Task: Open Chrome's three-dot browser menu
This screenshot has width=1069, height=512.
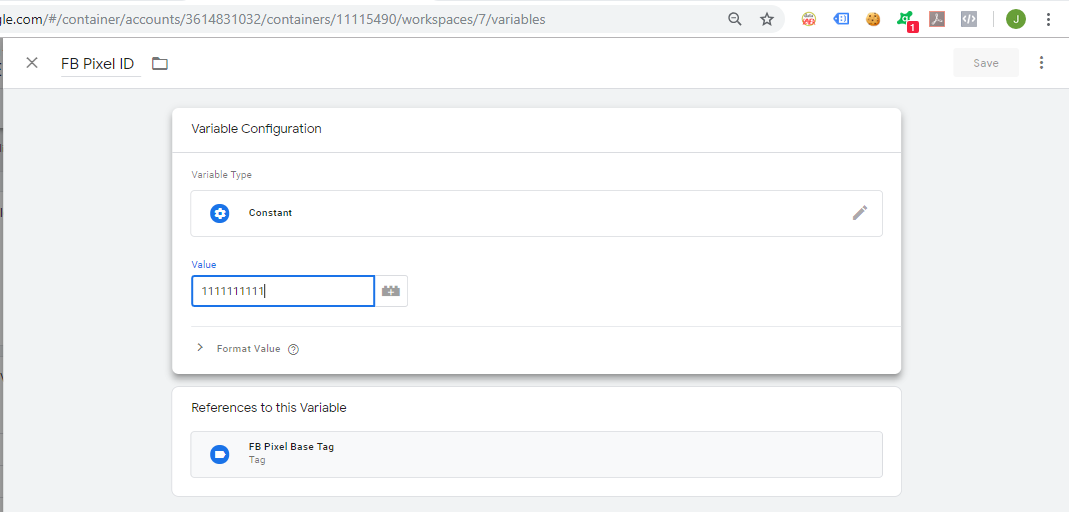Action: pyautogui.click(x=1047, y=19)
